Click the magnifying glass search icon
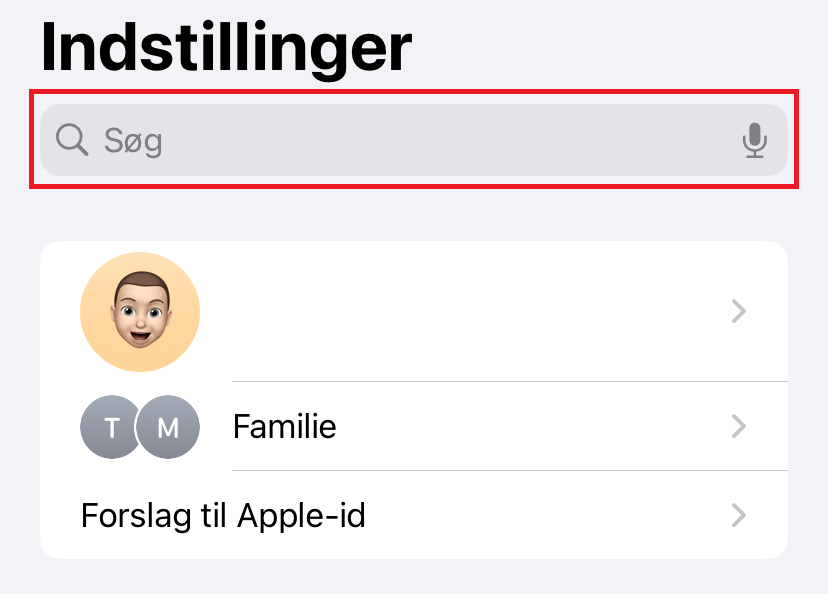Image resolution: width=828 pixels, height=594 pixels. (x=72, y=140)
